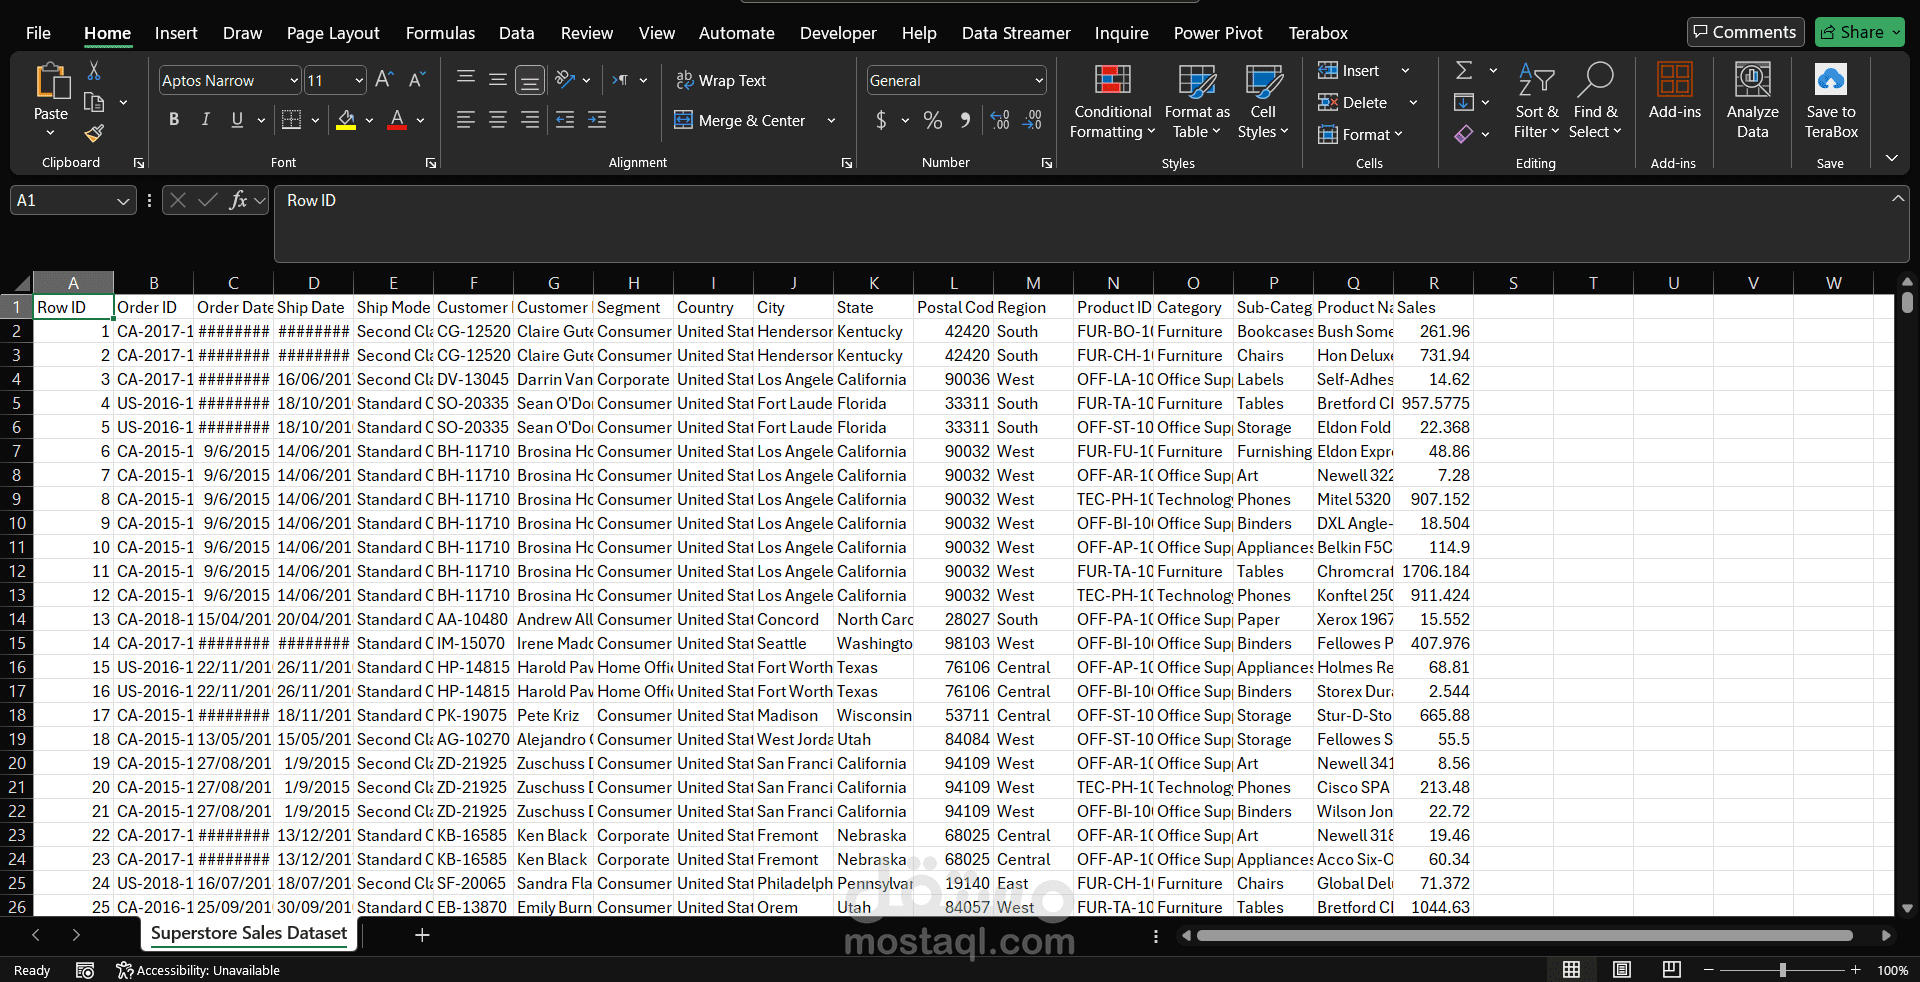Open the Aptos Narrow font name dropdown

(x=294, y=80)
